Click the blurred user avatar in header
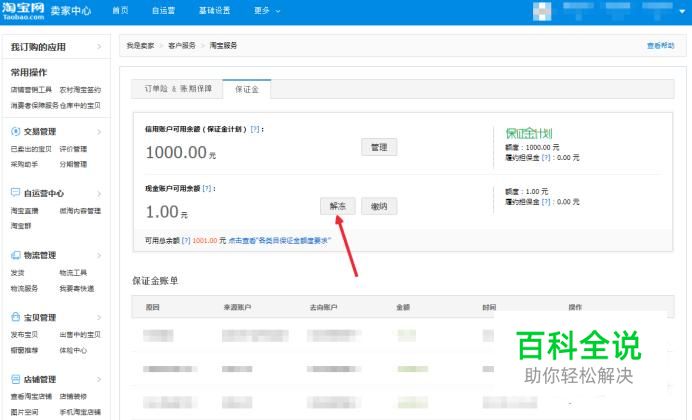 pos(542,11)
